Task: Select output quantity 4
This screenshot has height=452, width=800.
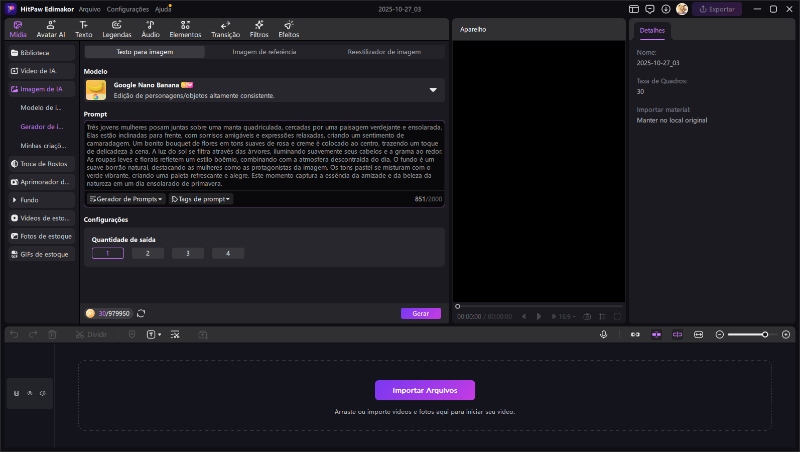Action: 228,254
